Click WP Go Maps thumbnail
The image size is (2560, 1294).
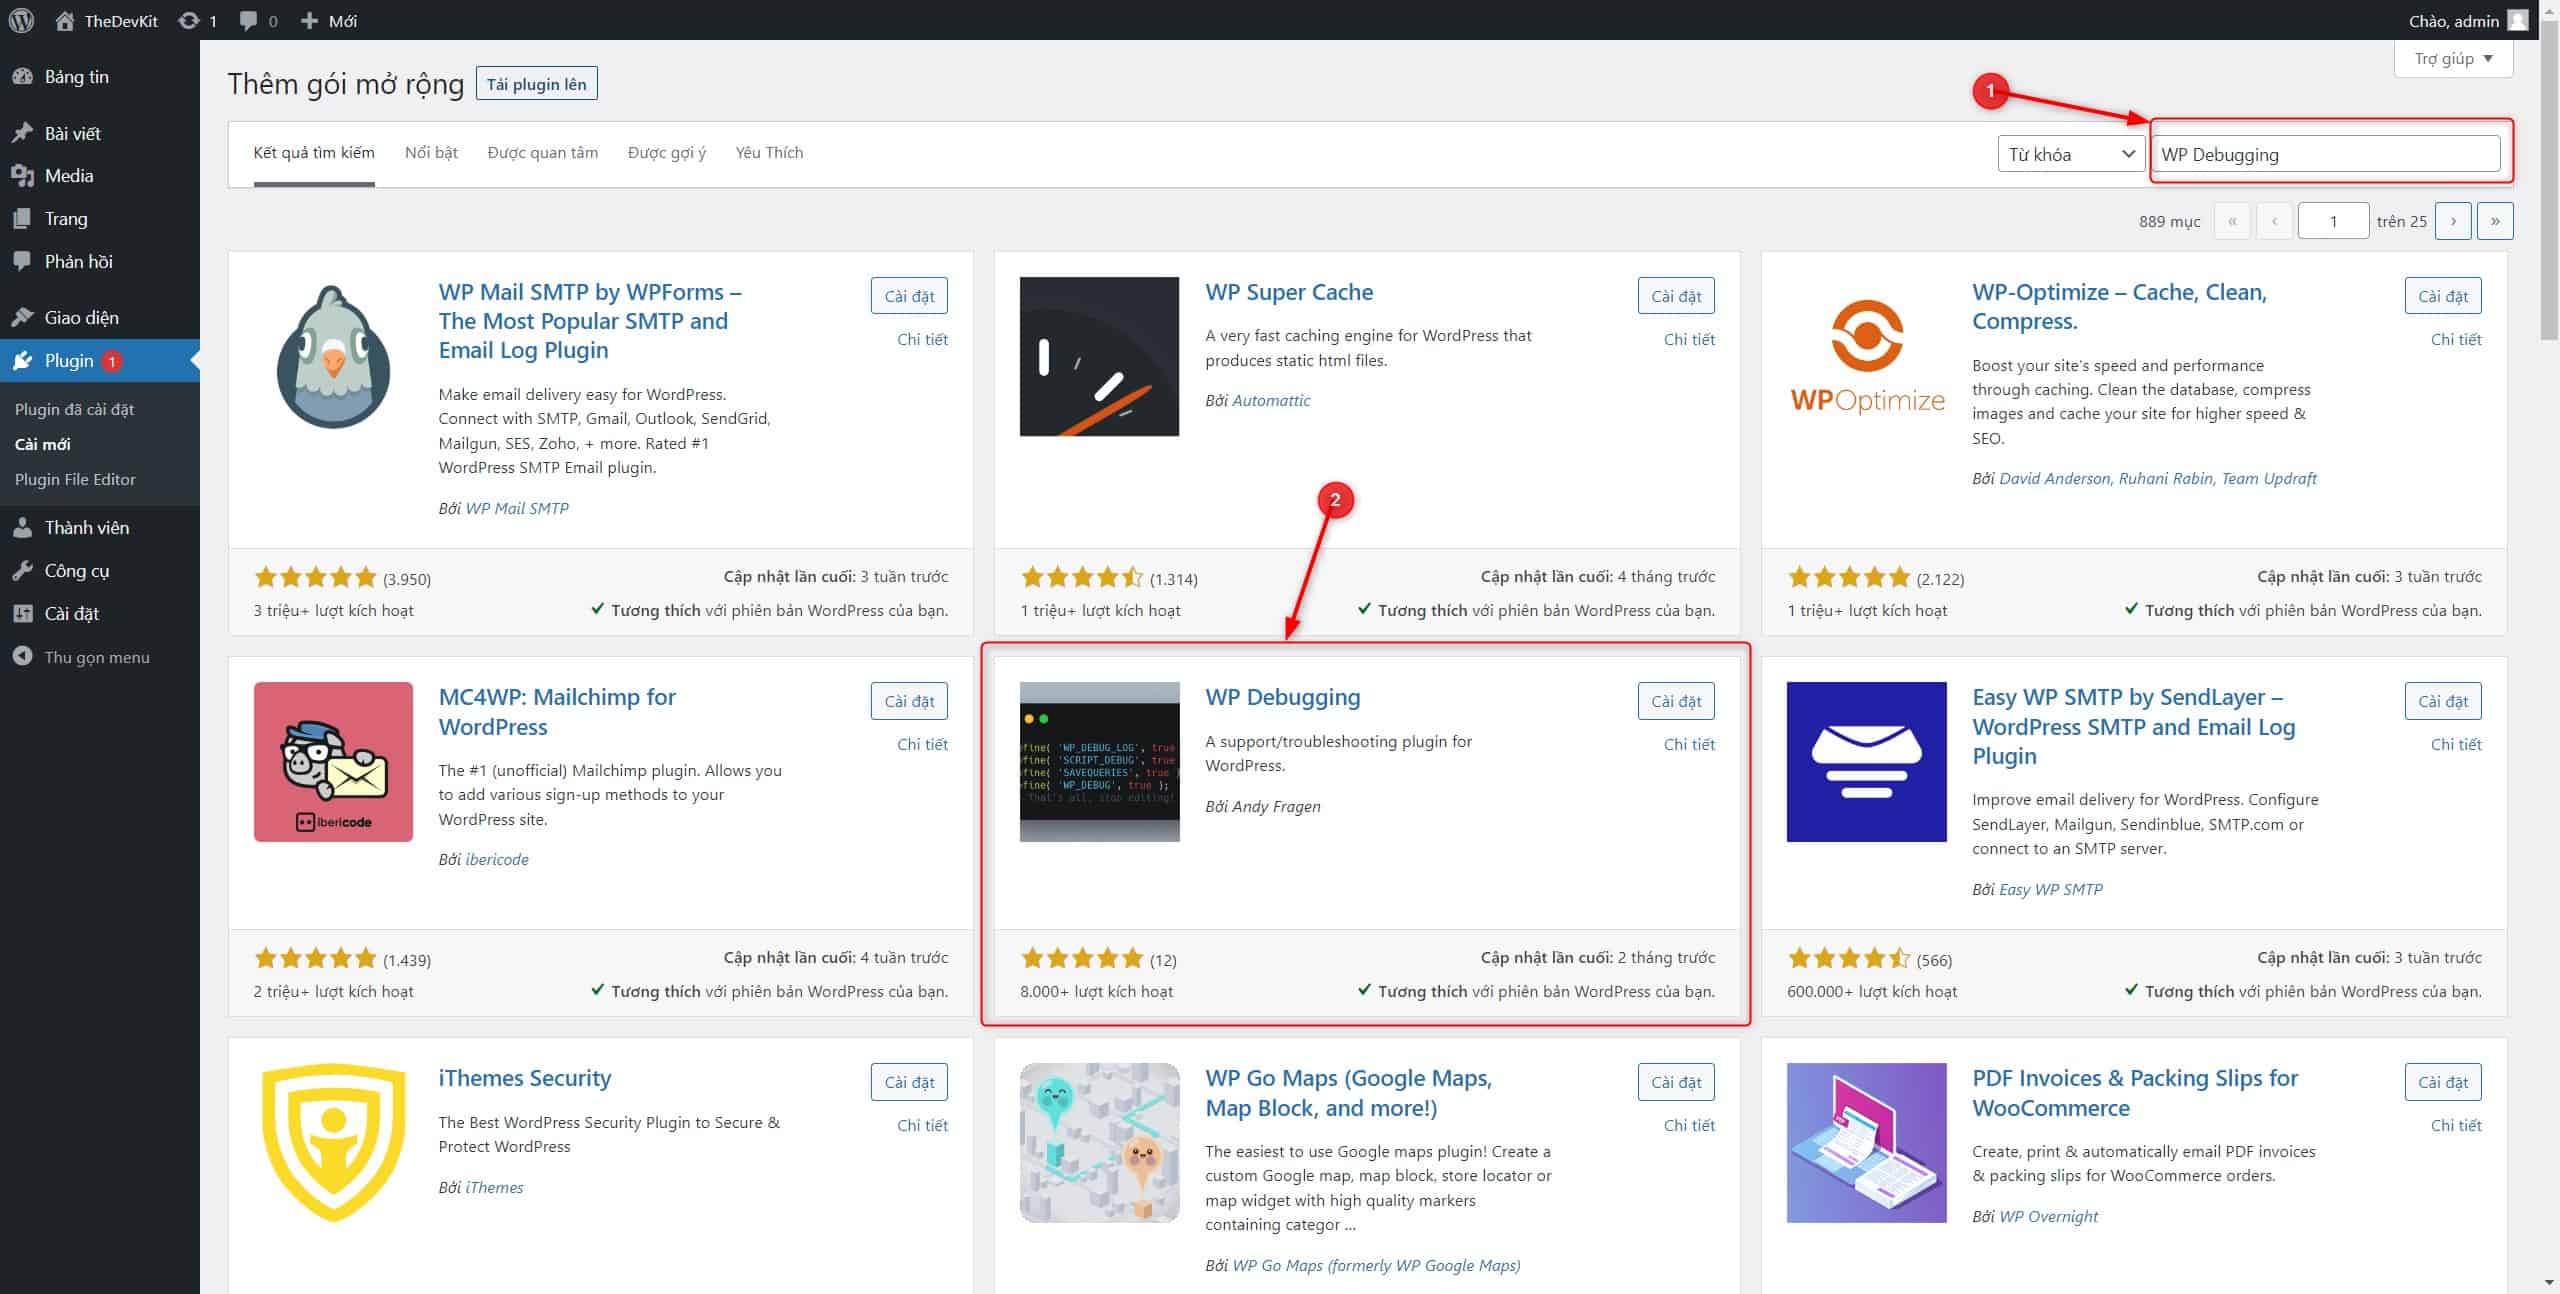pyautogui.click(x=1099, y=1143)
